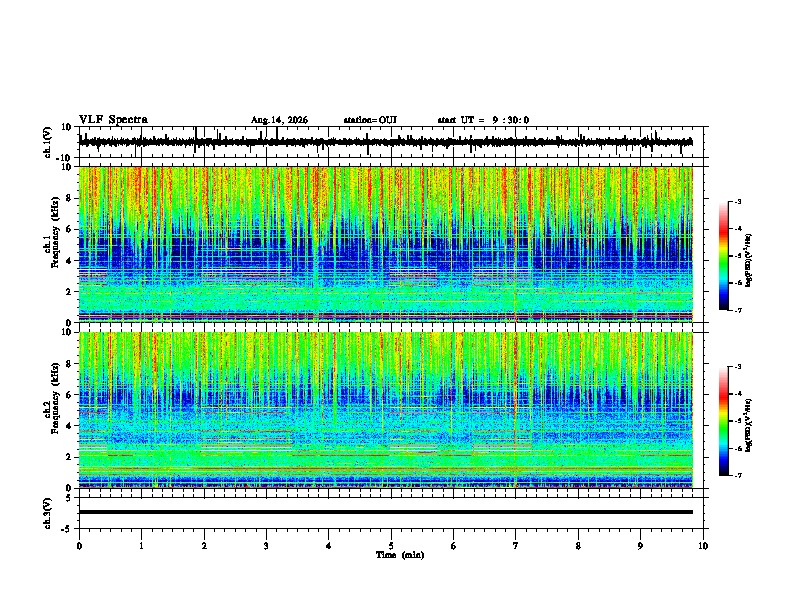Click the time axis tick label '9'

pyautogui.click(x=640, y=546)
